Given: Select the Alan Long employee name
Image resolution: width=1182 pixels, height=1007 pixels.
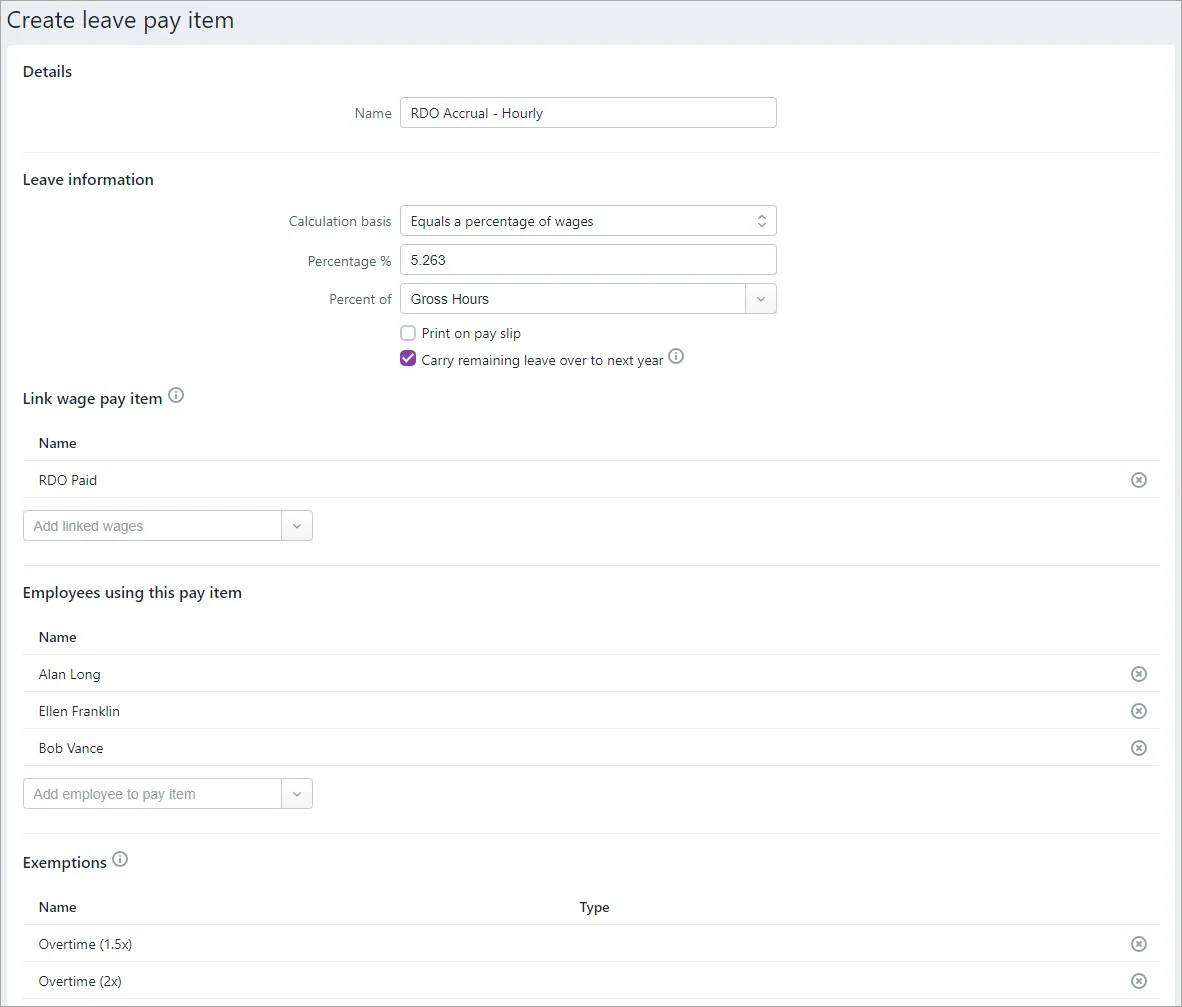Looking at the screenshot, I should (69, 674).
